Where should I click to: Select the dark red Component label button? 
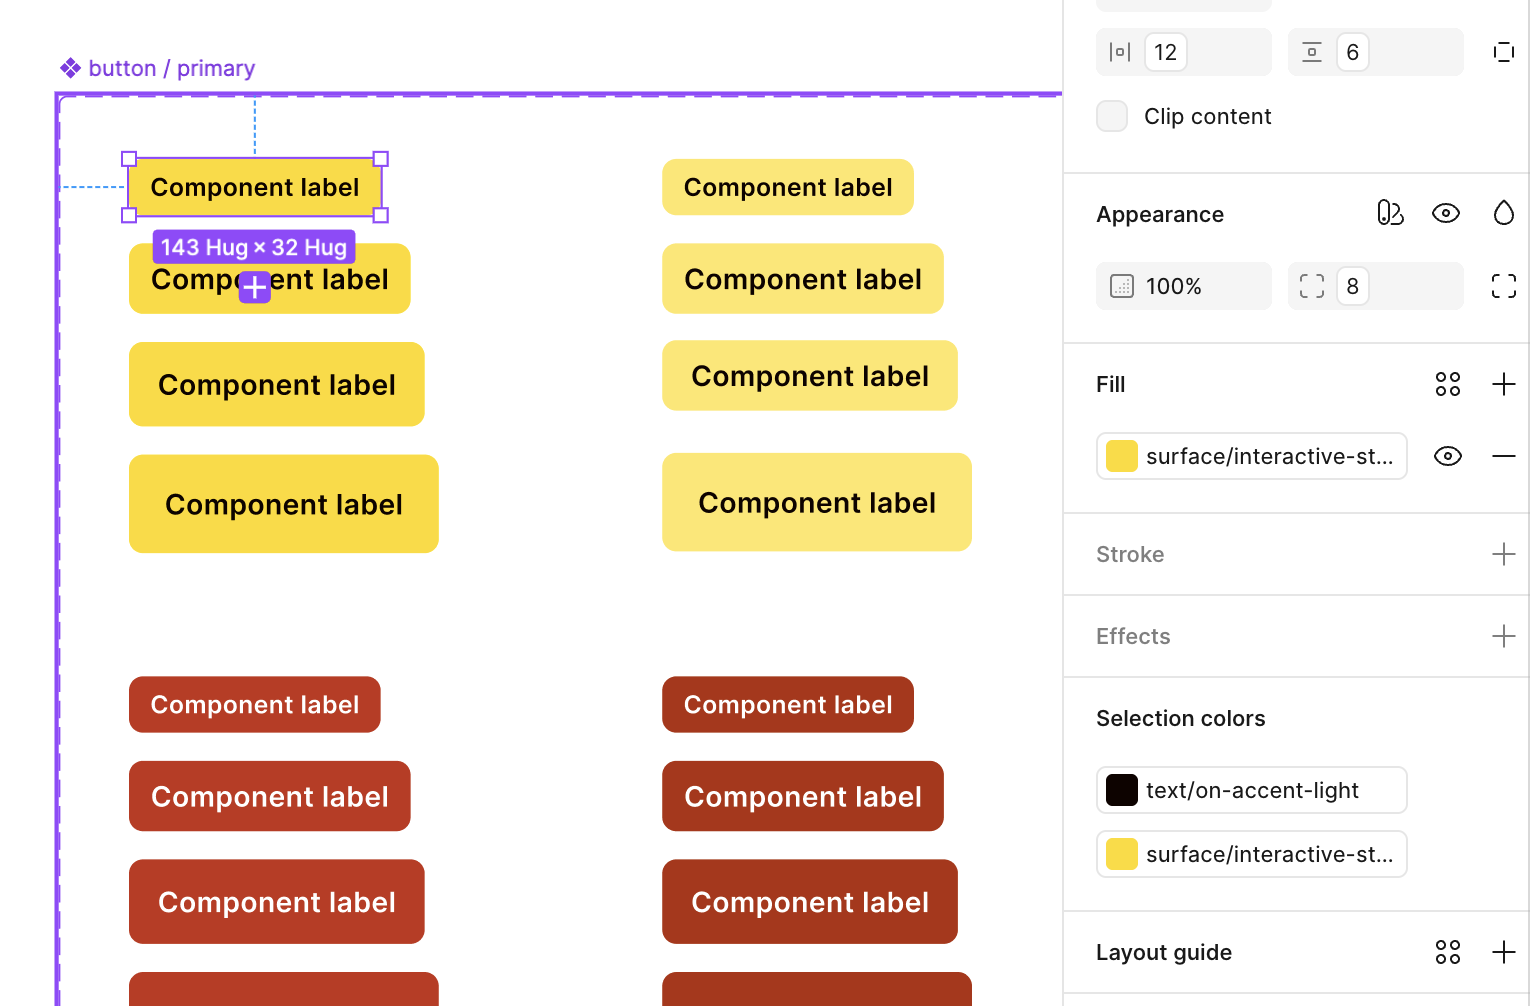254,704
